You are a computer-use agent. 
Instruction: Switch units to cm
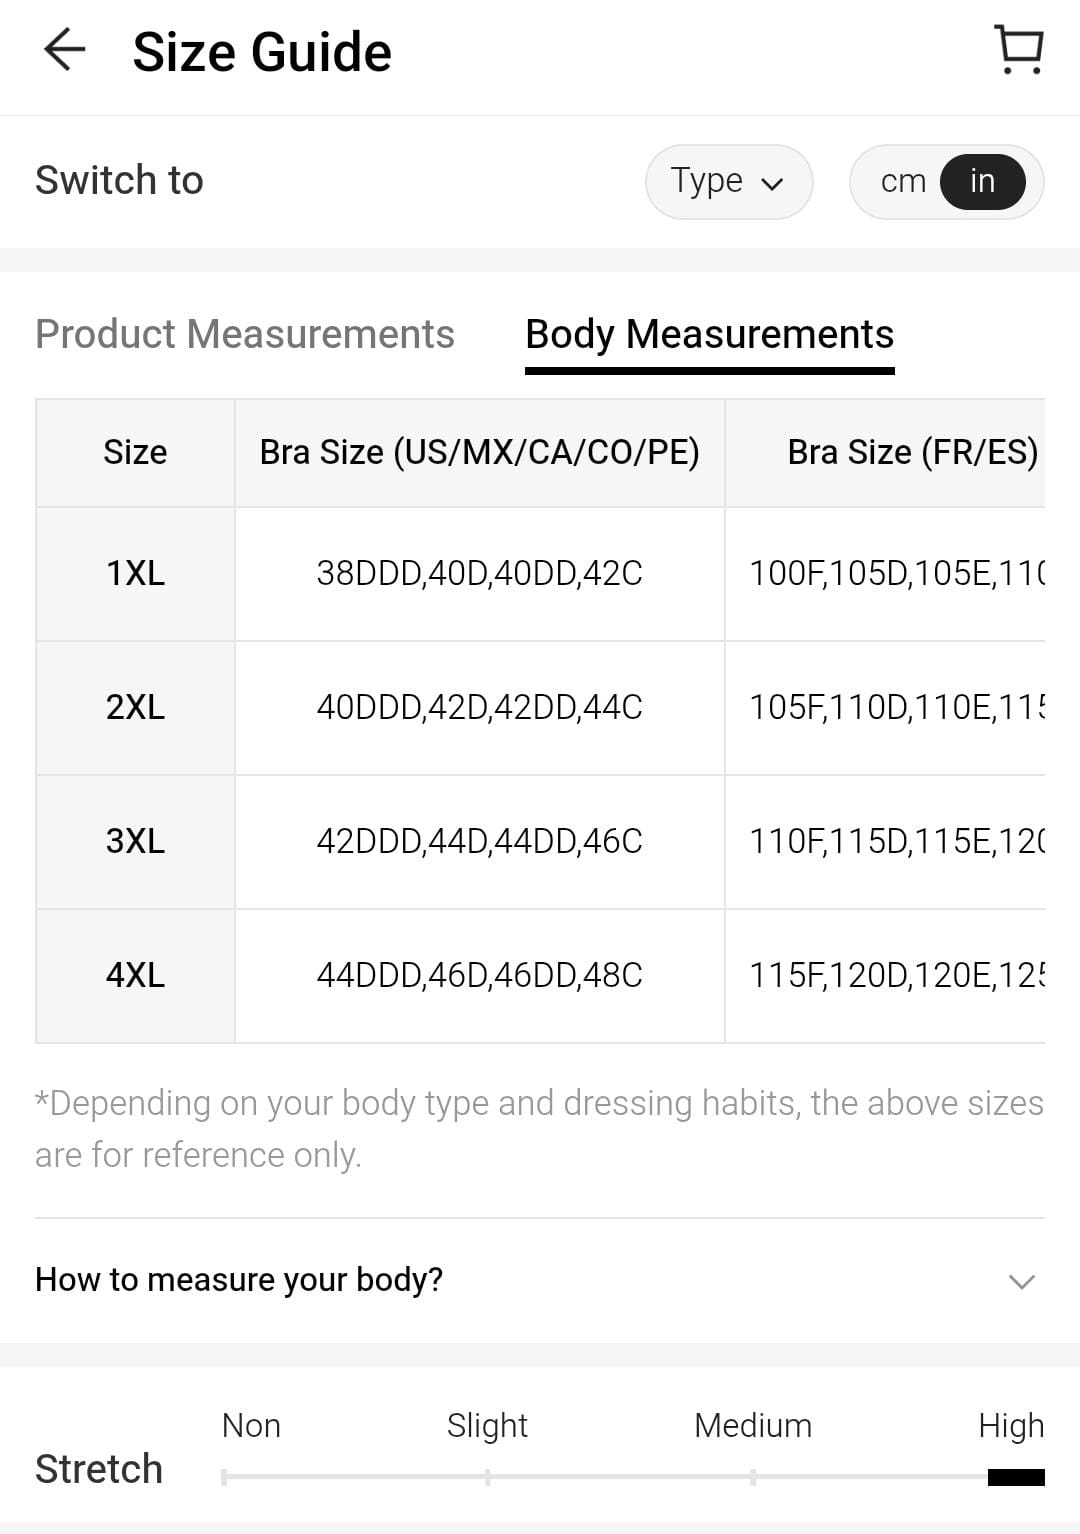[903, 181]
